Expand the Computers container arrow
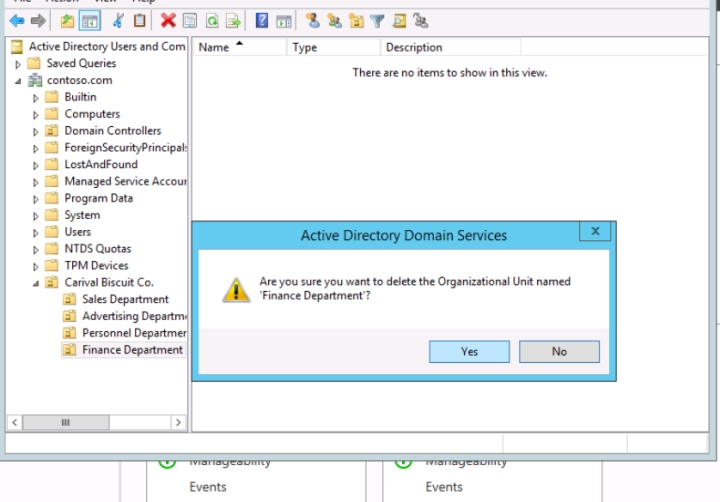 [x=35, y=115]
